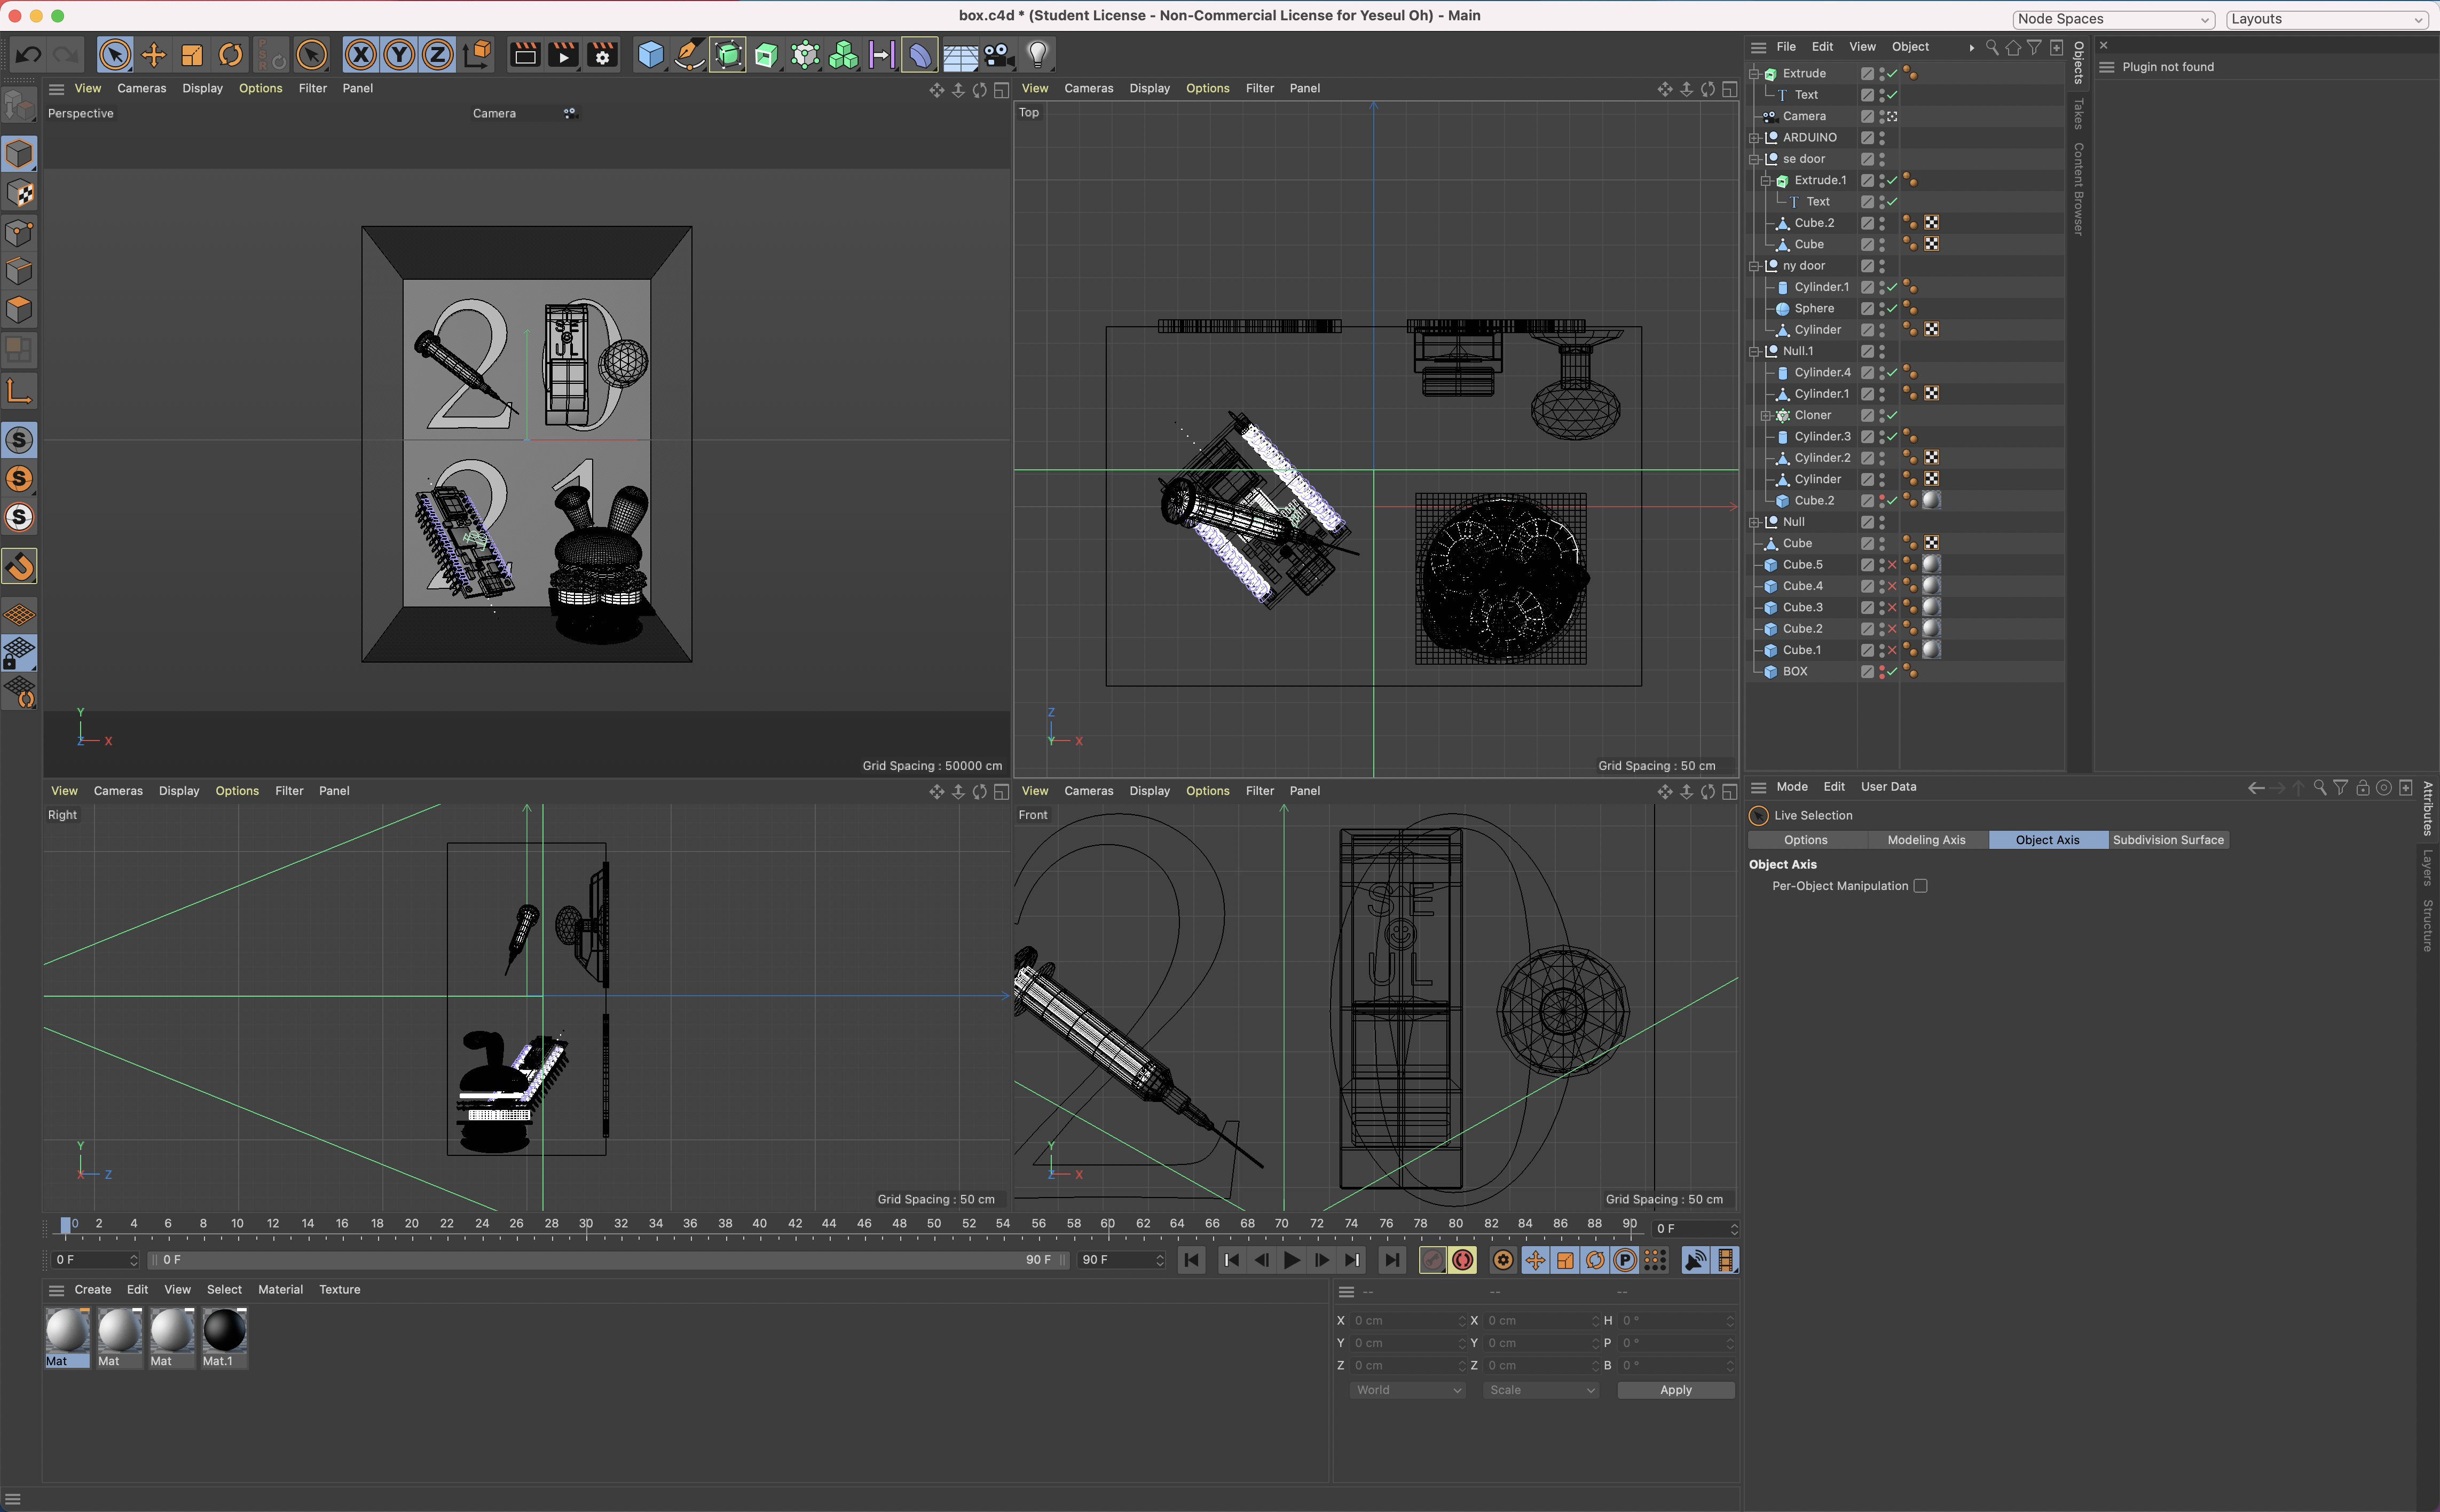This screenshot has width=2440, height=1512.
Task: Collapse the Null.1 group in Objects
Action: pyautogui.click(x=1754, y=351)
